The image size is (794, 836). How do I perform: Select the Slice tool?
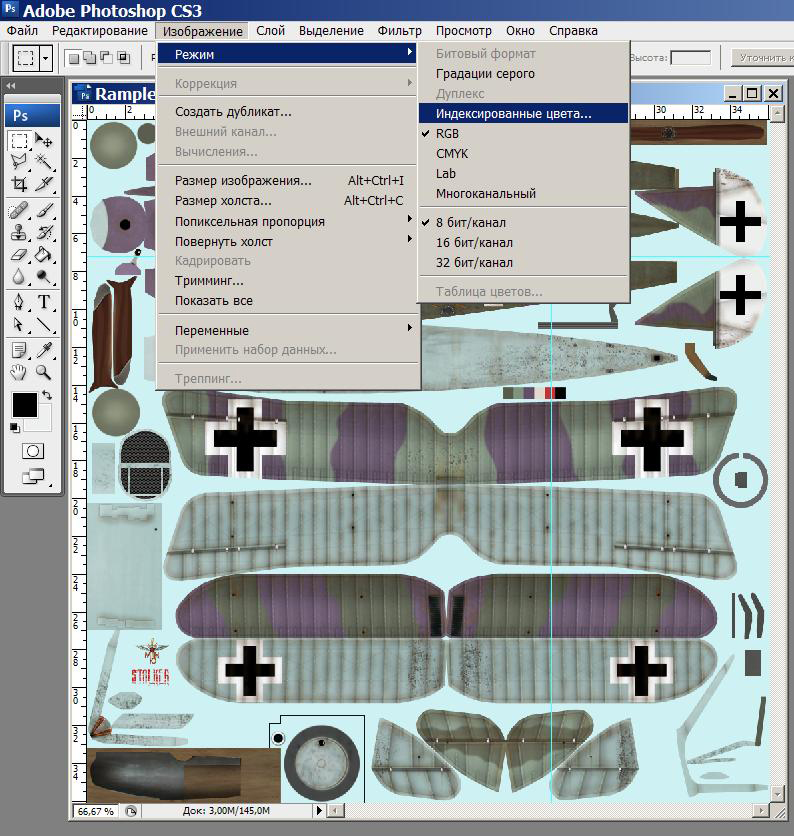coord(44,184)
